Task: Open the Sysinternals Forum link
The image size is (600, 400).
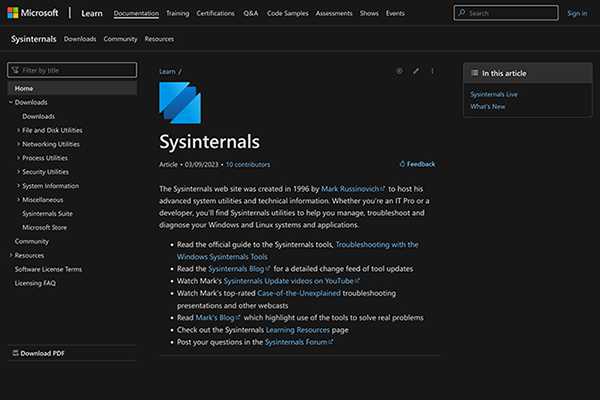Action: (299, 342)
